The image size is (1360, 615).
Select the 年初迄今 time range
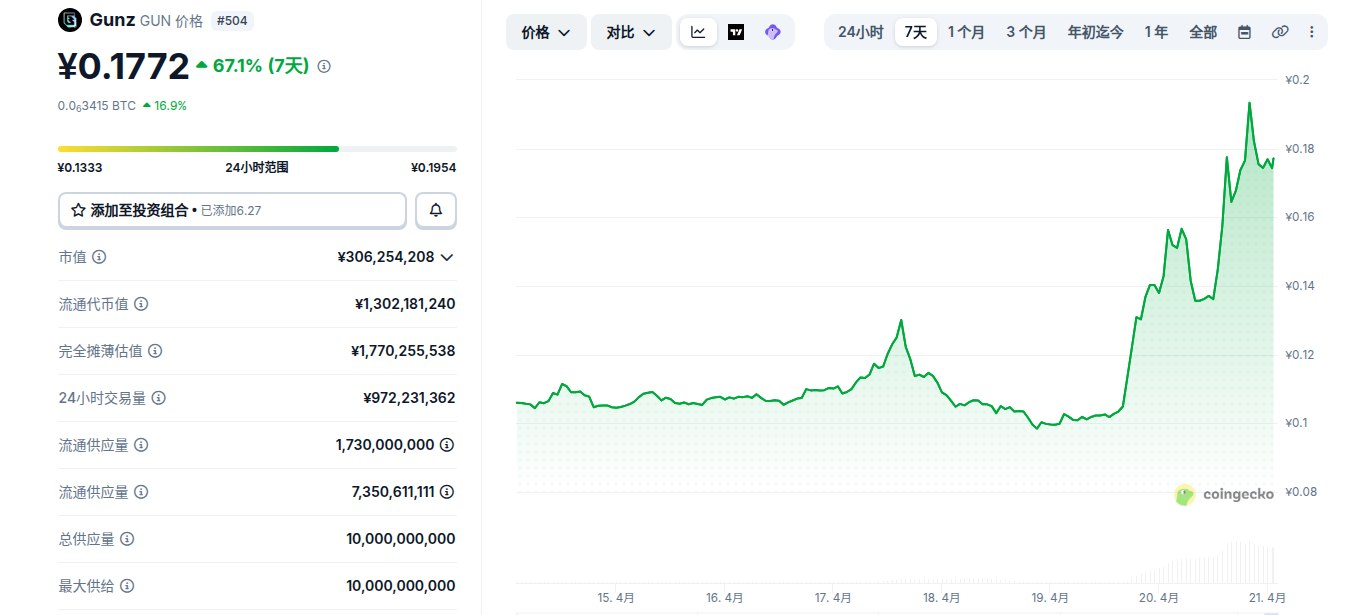pos(1095,32)
